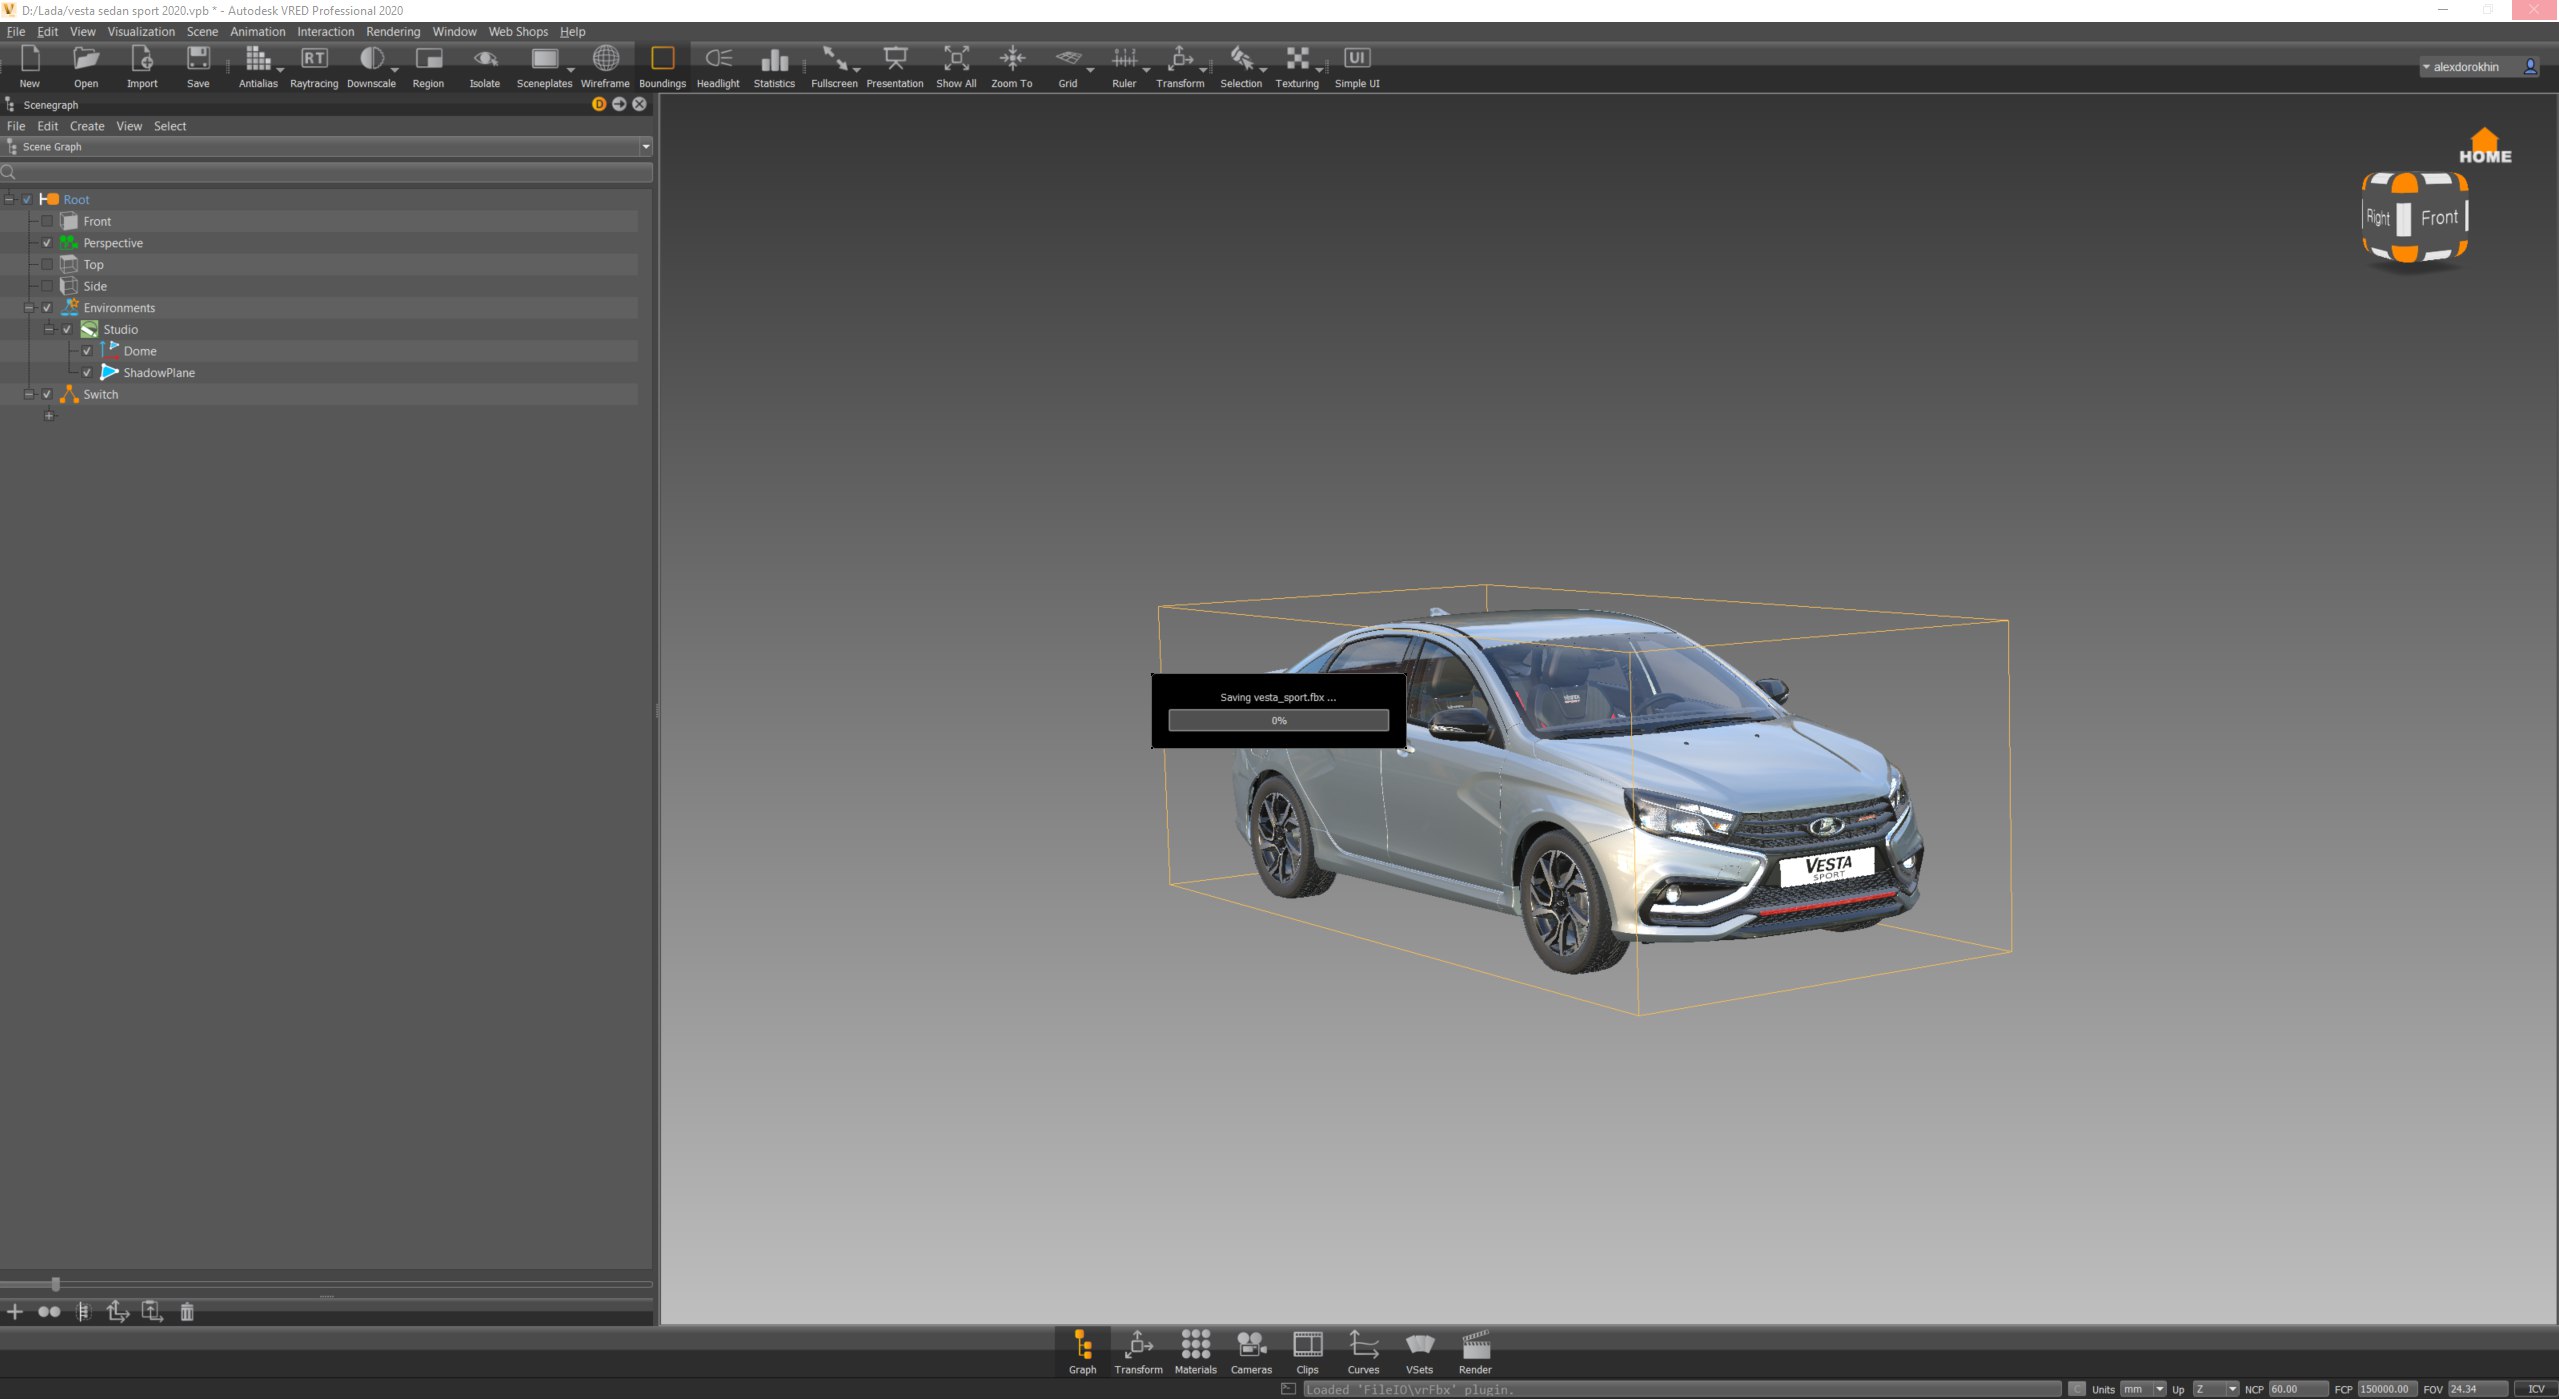
Task: Click the Transform icon in top toolbar
Action: tap(1180, 58)
